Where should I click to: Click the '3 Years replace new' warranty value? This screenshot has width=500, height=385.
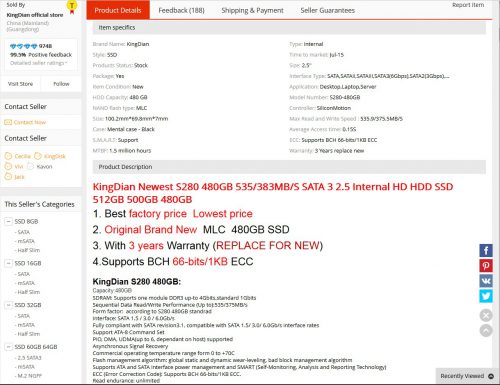[339, 151]
